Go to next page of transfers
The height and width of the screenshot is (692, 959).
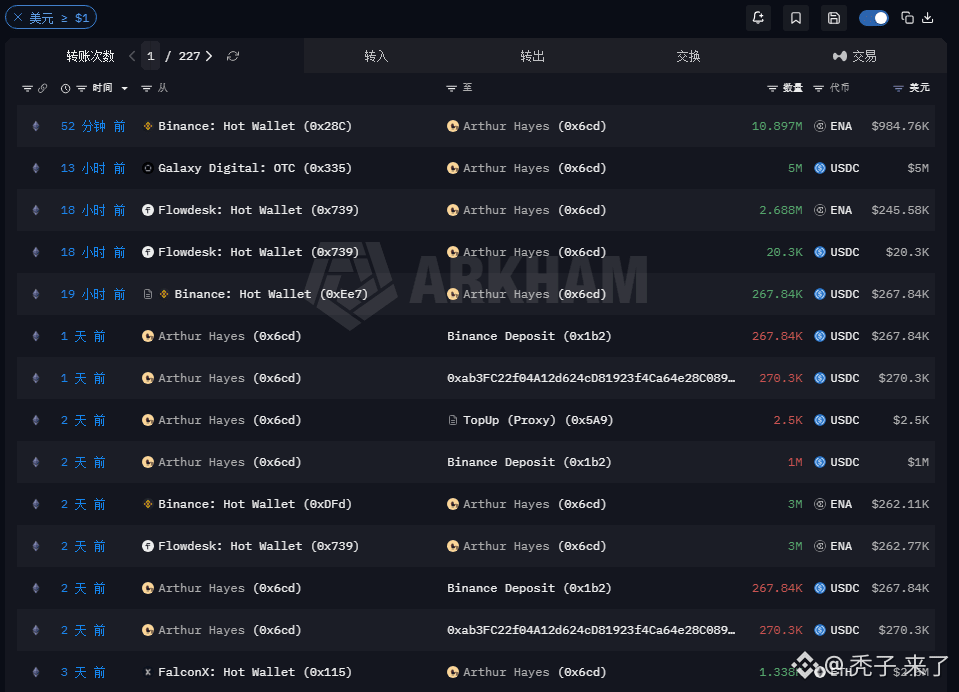coord(209,56)
